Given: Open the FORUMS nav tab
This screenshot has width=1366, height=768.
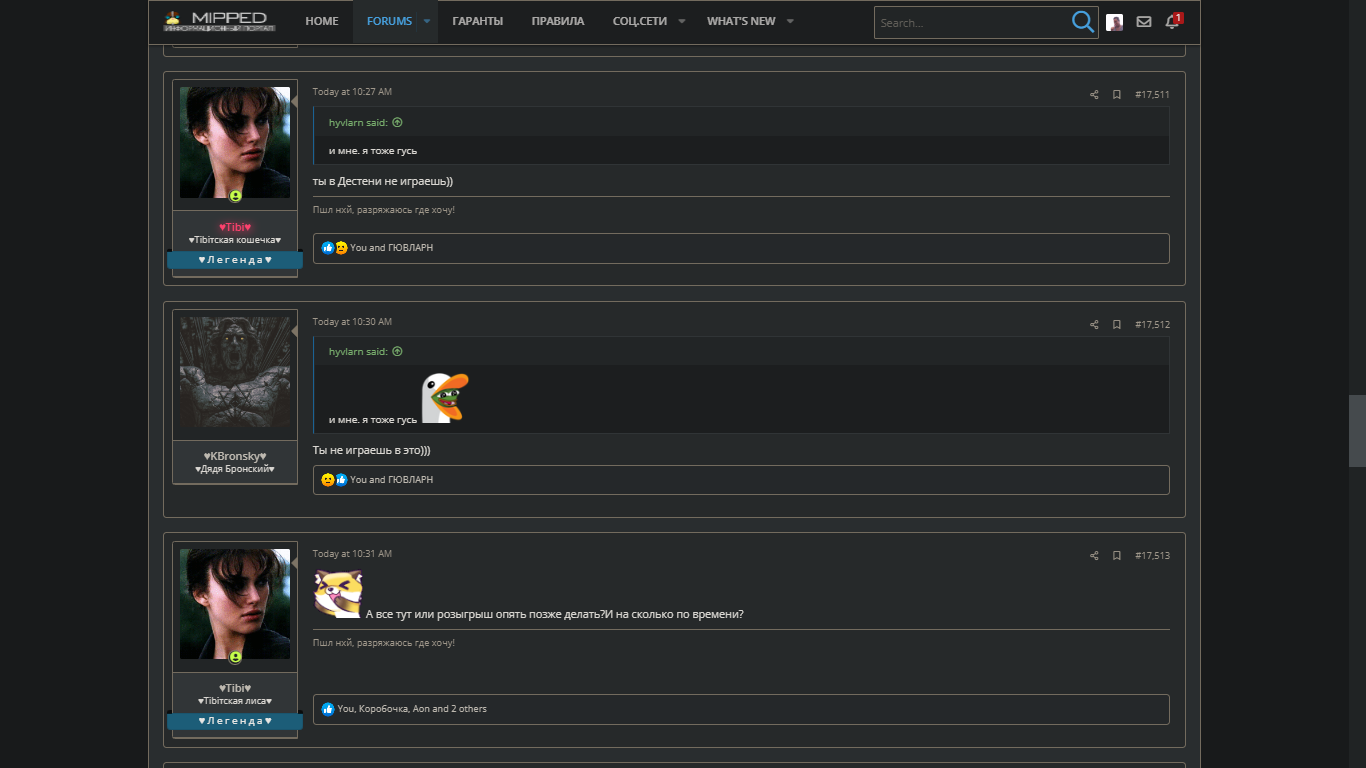Looking at the screenshot, I should tap(389, 21).
